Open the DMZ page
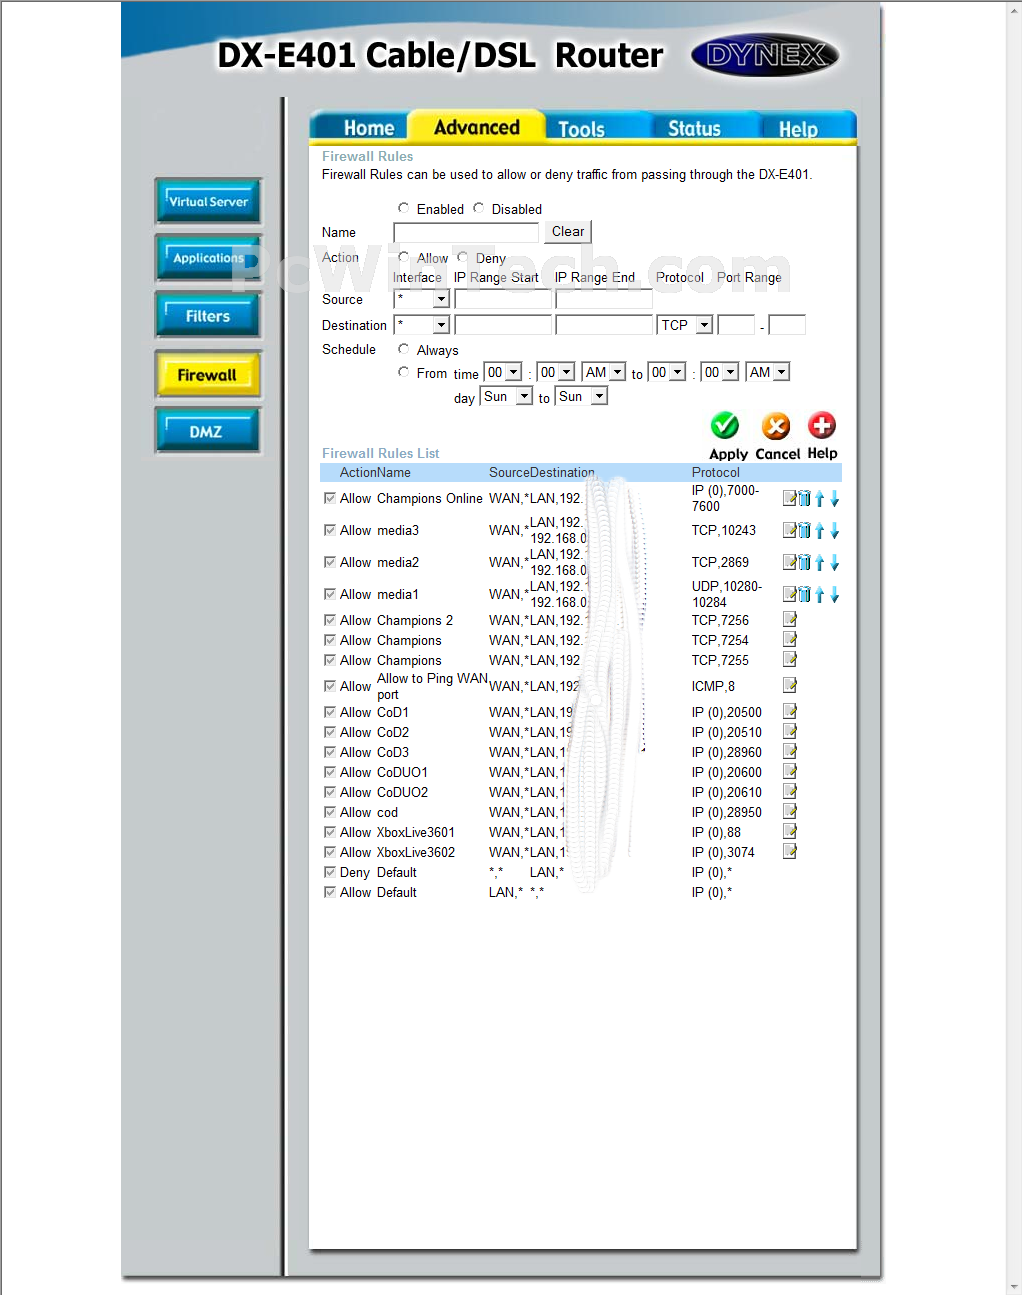 (208, 431)
